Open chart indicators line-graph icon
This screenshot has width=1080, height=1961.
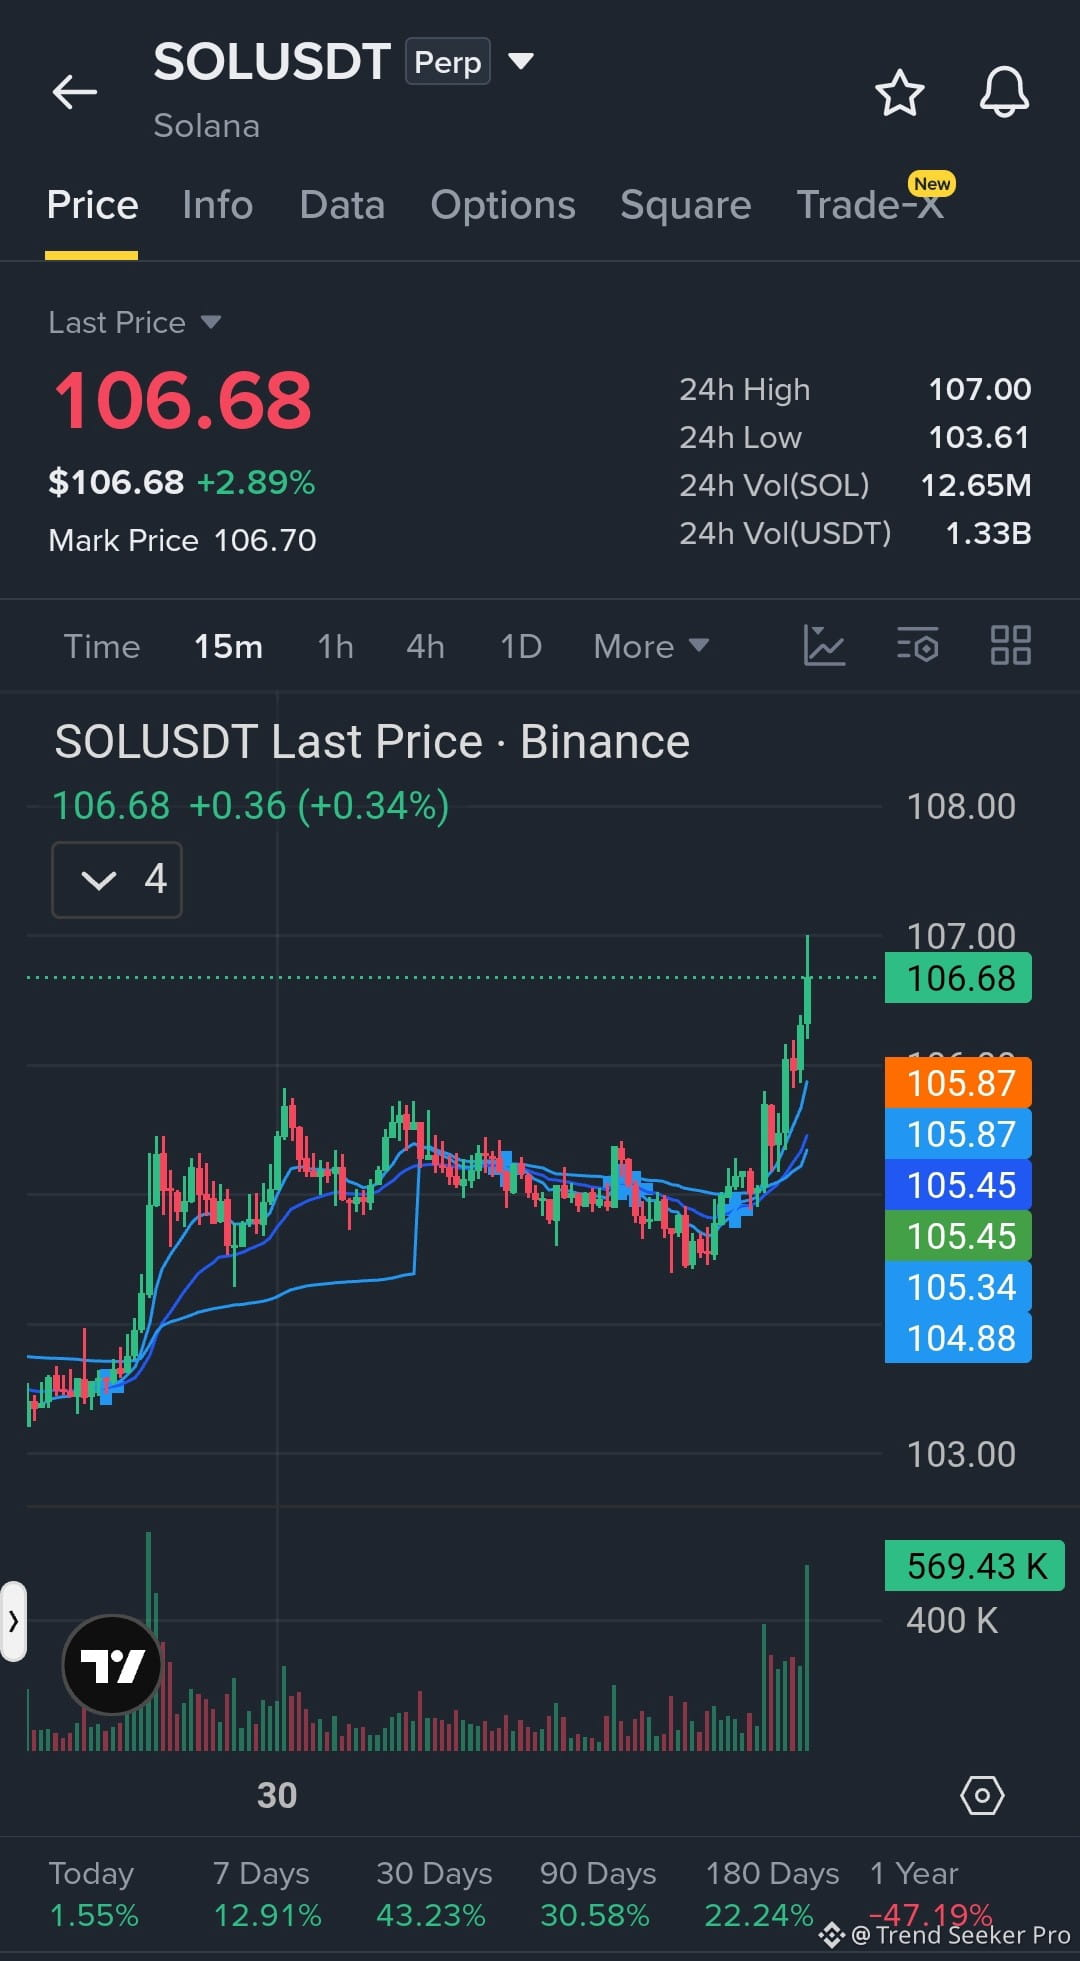pos(824,645)
